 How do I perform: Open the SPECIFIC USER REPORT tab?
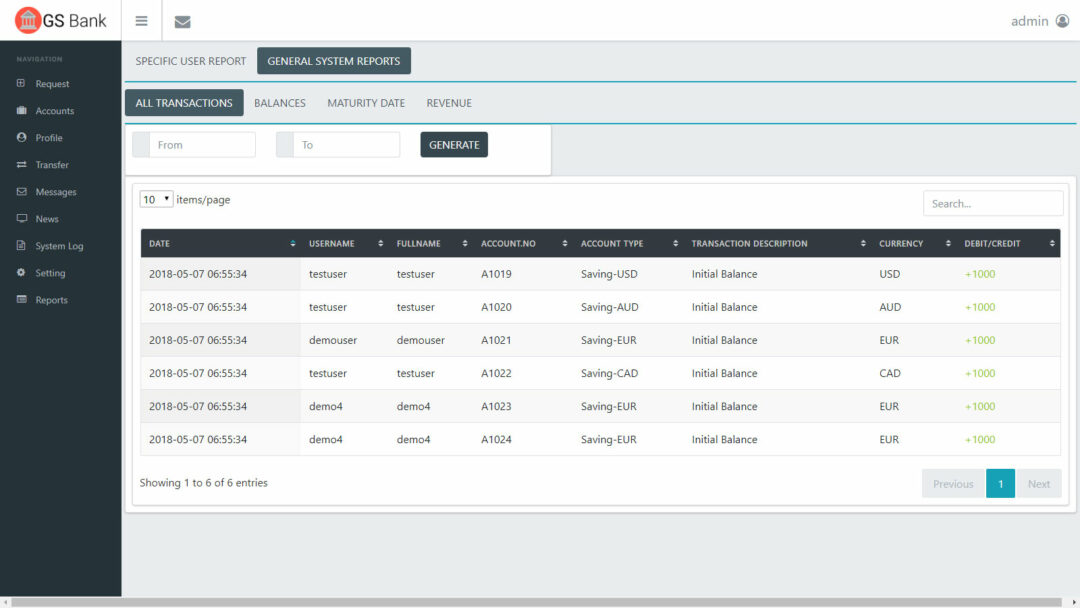pos(190,60)
